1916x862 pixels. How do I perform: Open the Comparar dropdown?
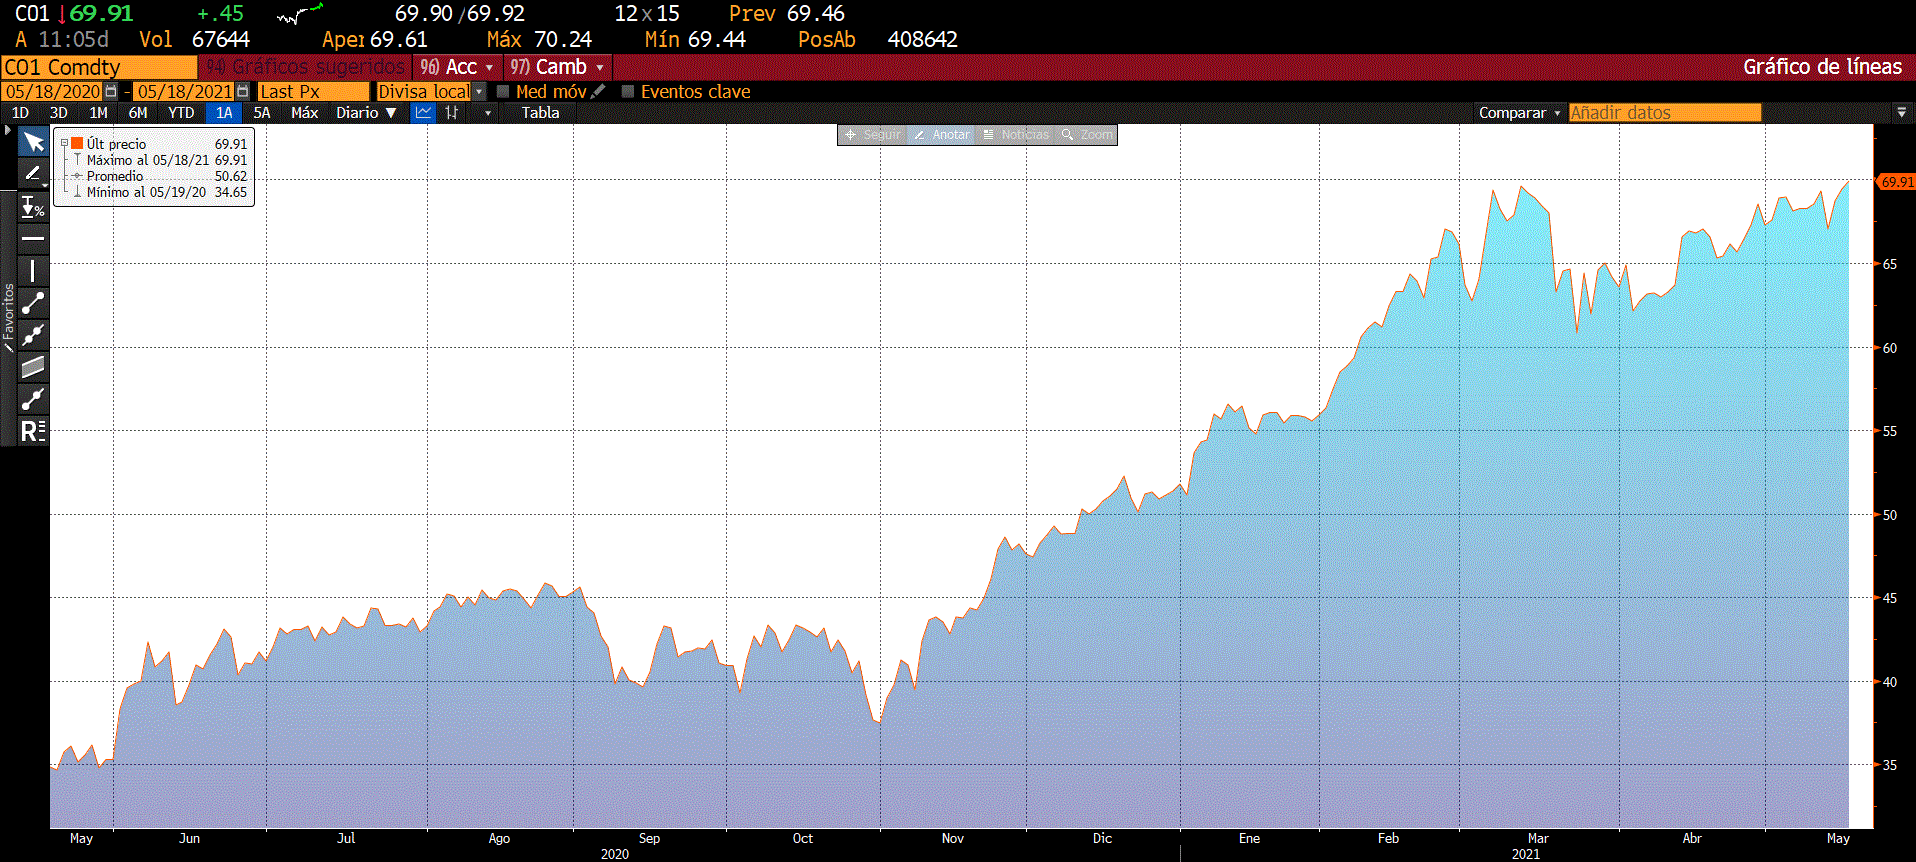tap(1519, 113)
